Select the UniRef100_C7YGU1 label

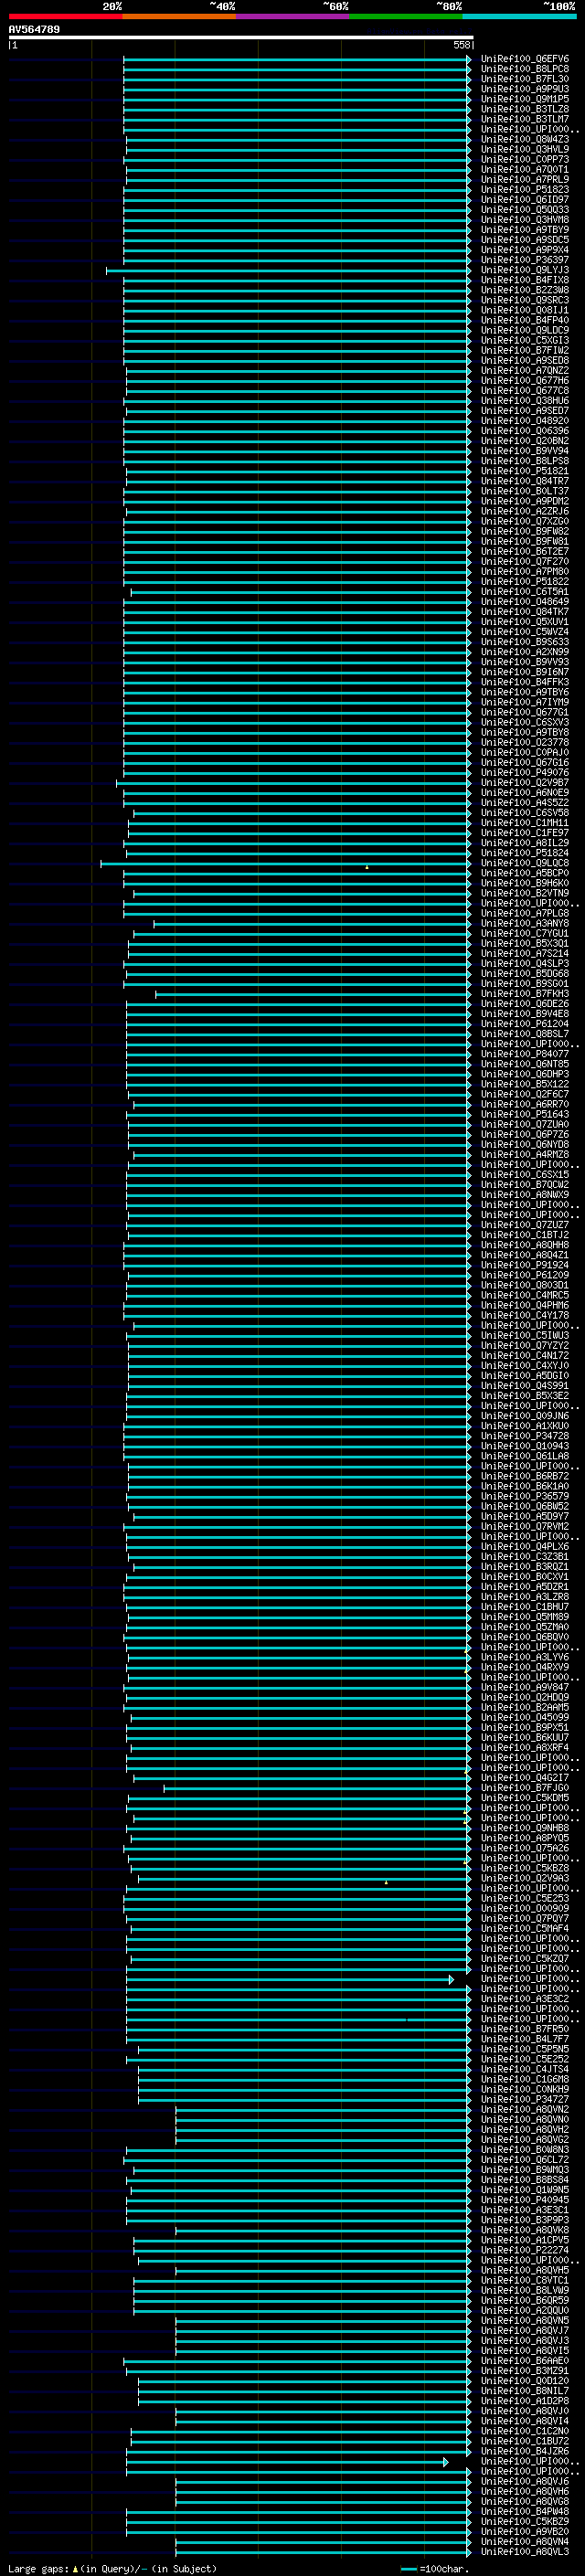click(524, 933)
